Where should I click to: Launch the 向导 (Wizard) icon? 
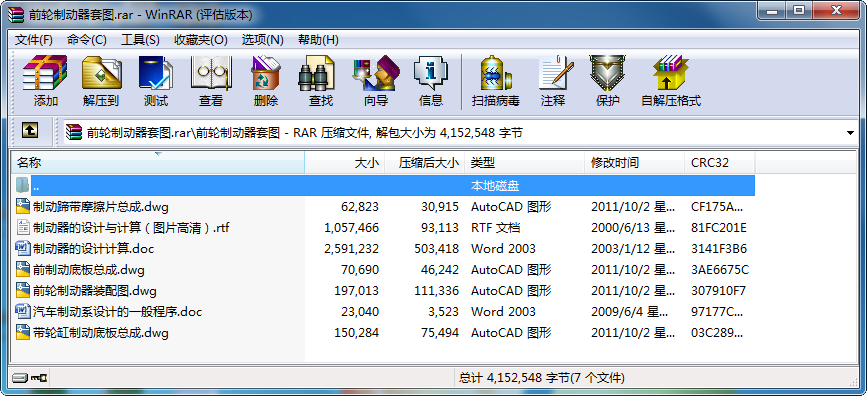pyautogui.click(x=376, y=73)
